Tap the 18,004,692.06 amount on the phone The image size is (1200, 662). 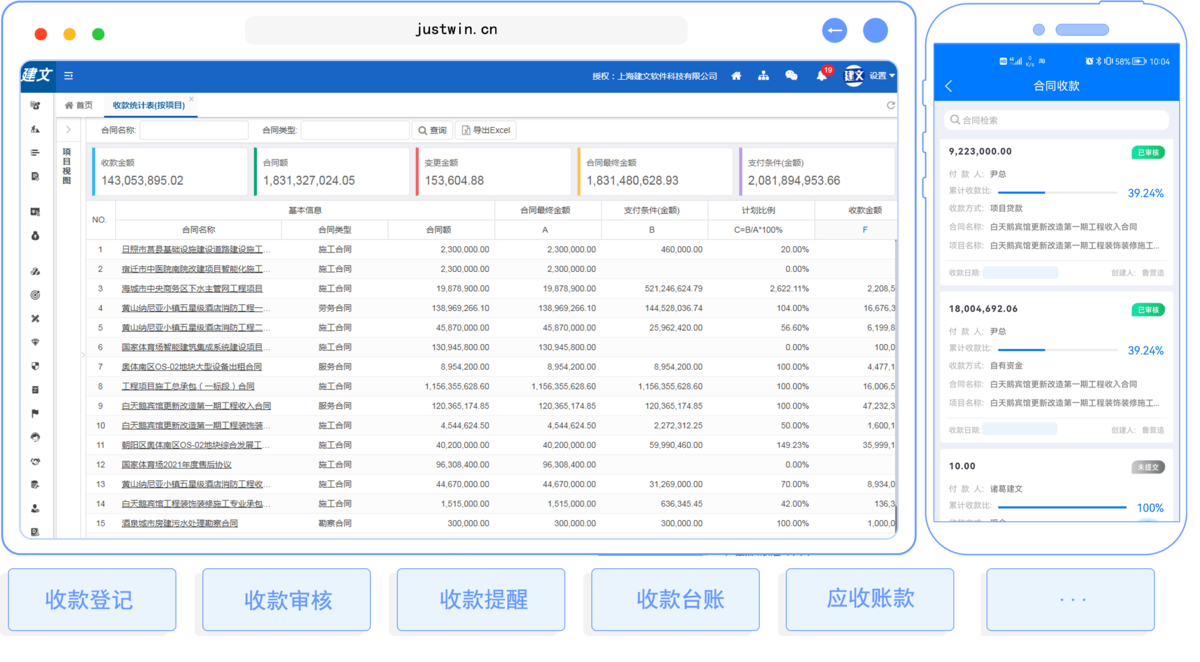984,309
